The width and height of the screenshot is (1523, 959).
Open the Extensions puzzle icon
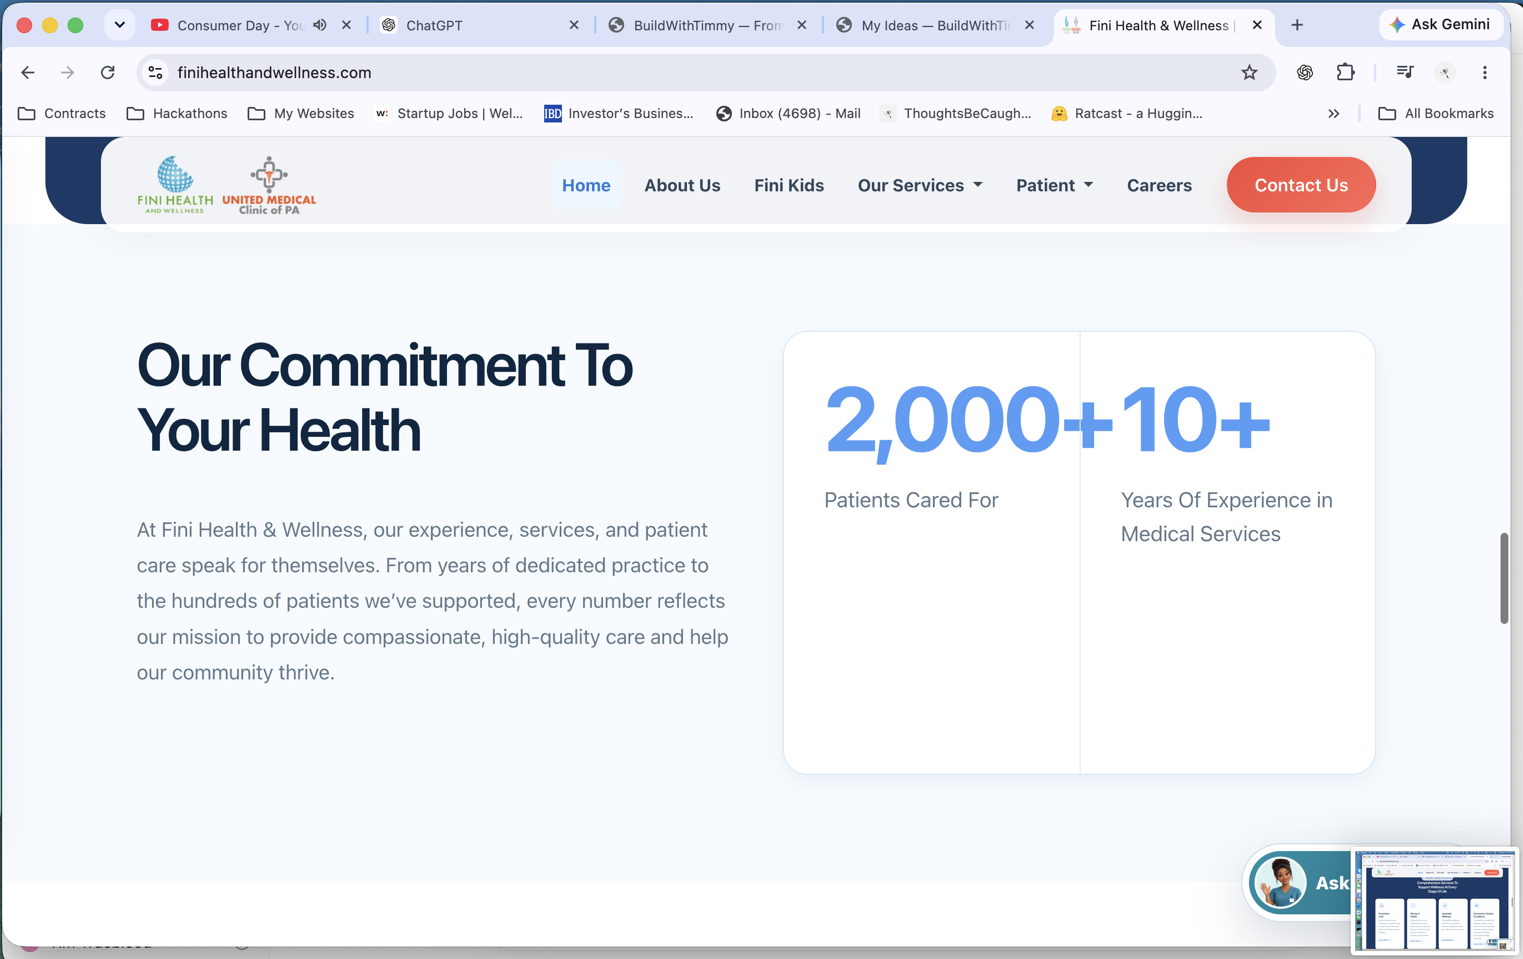(x=1346, y=73)
